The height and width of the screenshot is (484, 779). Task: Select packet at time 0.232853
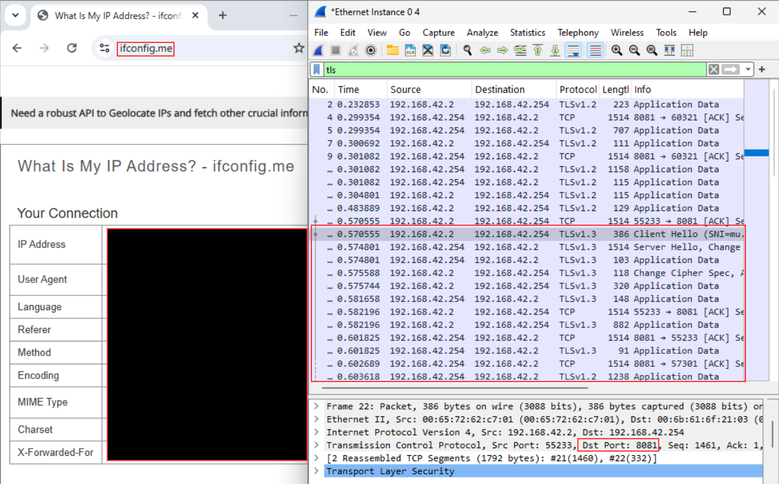point(527,104)
